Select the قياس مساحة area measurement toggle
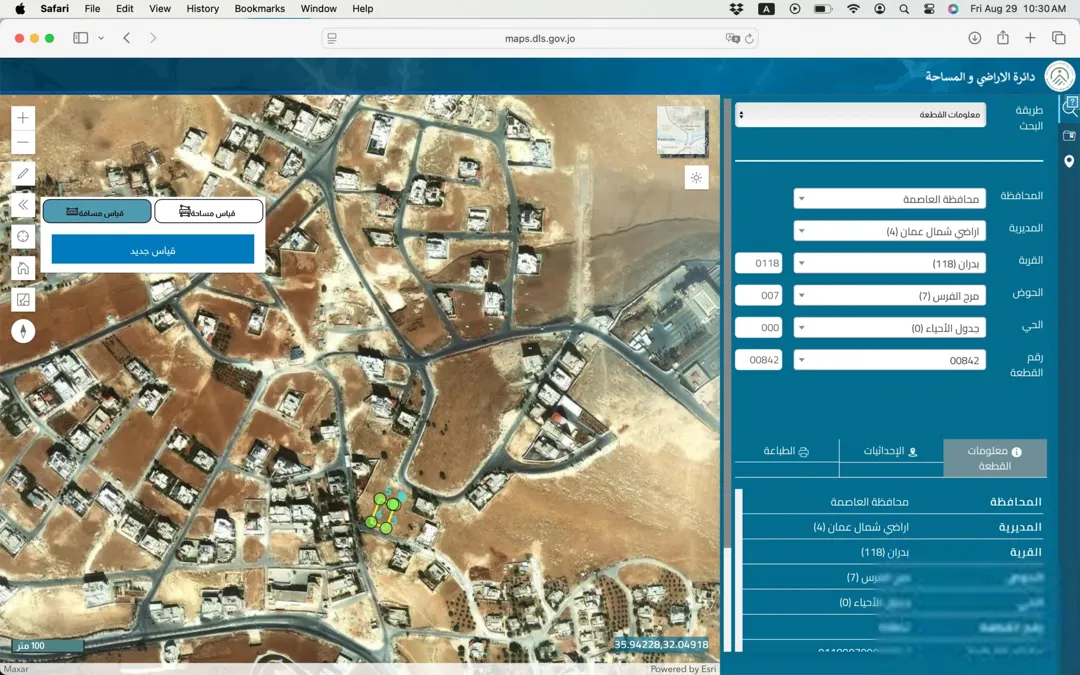1080x675 pixels. 209,211
